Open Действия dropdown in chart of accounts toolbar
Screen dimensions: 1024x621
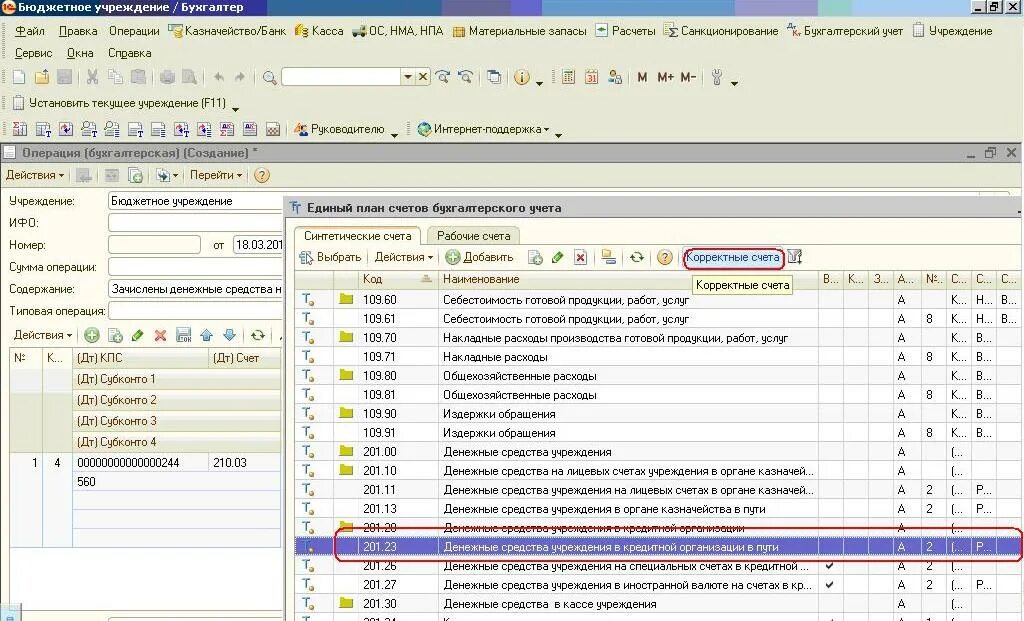pos(404,257)
